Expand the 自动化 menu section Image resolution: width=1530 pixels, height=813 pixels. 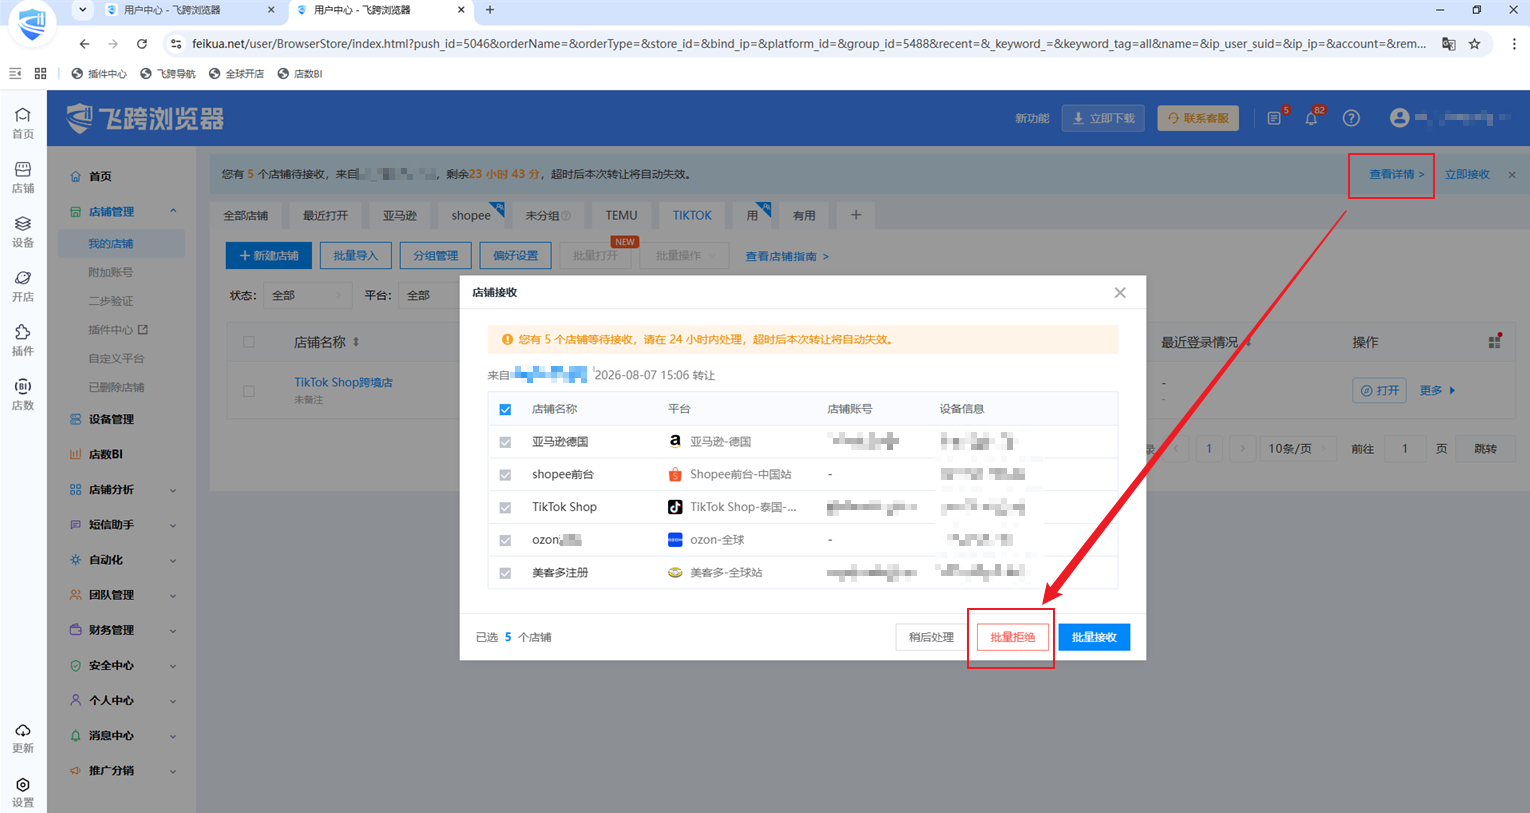pyautogui.click(x=173, y=560)
